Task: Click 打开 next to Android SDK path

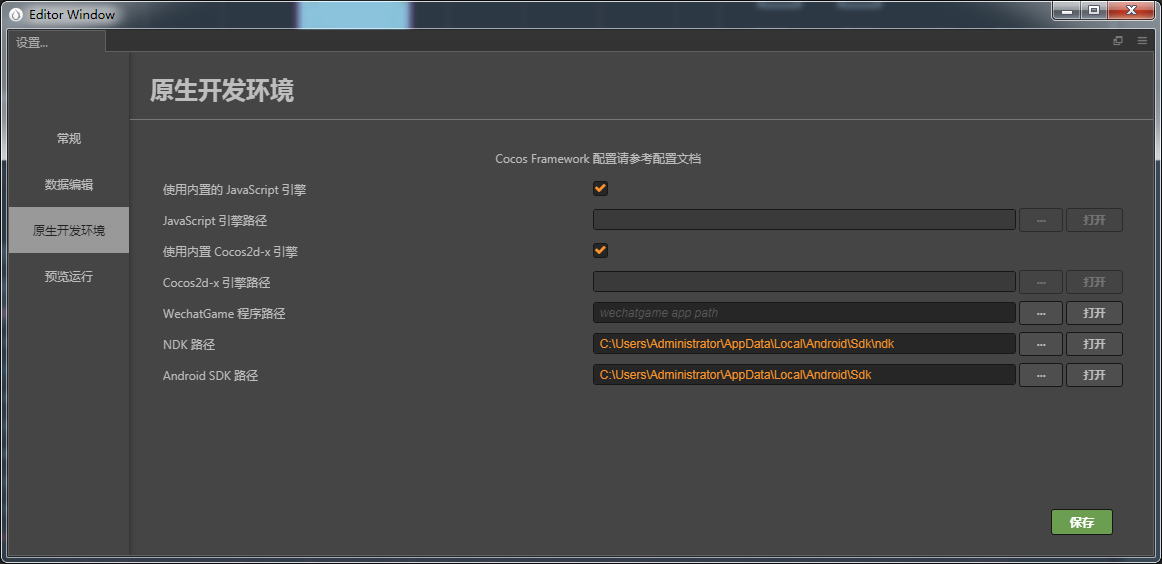Action: click(1094, 375)
